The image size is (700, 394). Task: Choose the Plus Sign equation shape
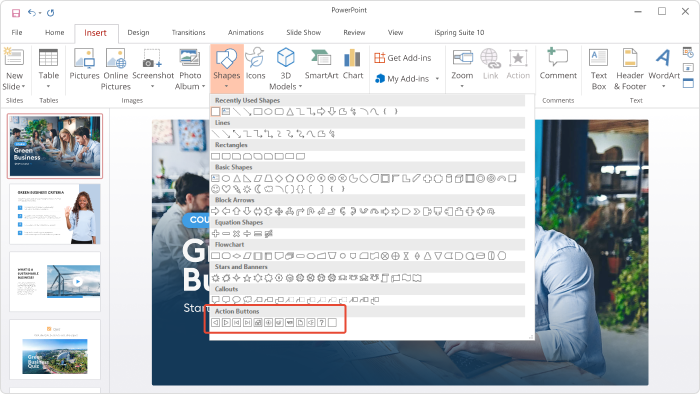coord(216,233)
